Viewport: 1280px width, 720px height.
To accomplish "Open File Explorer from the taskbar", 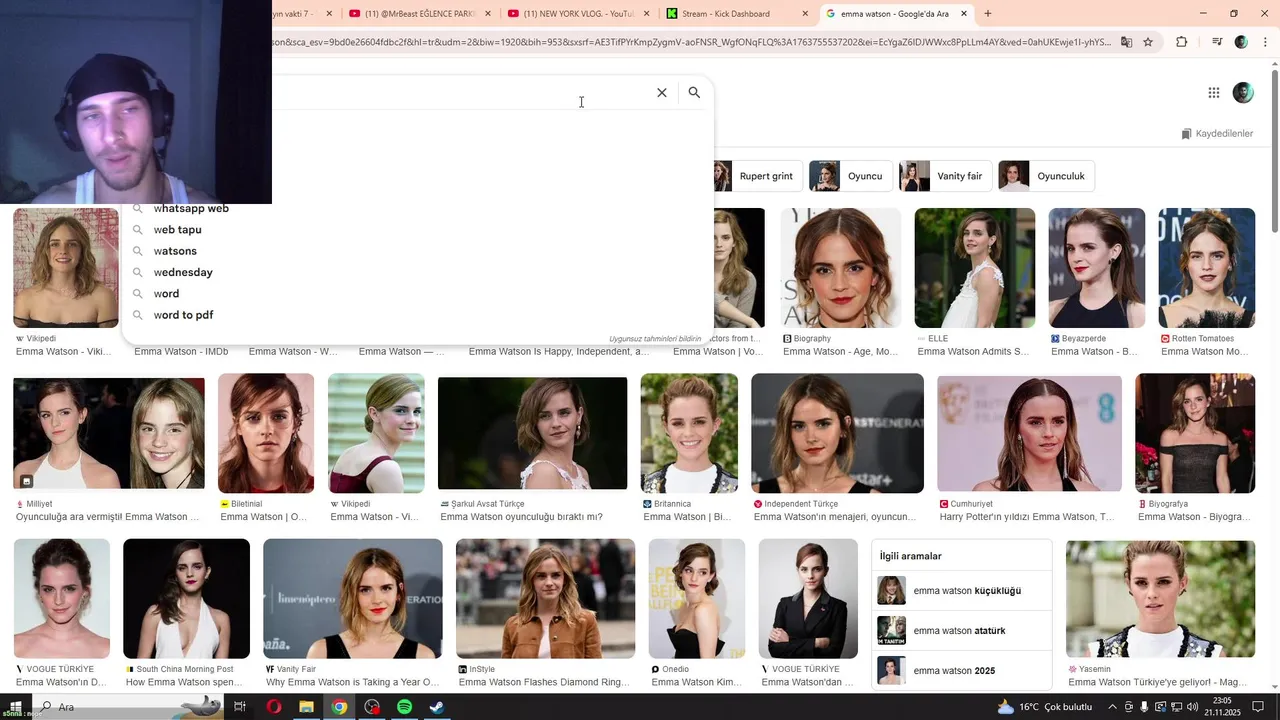I will tap(306, 707).
